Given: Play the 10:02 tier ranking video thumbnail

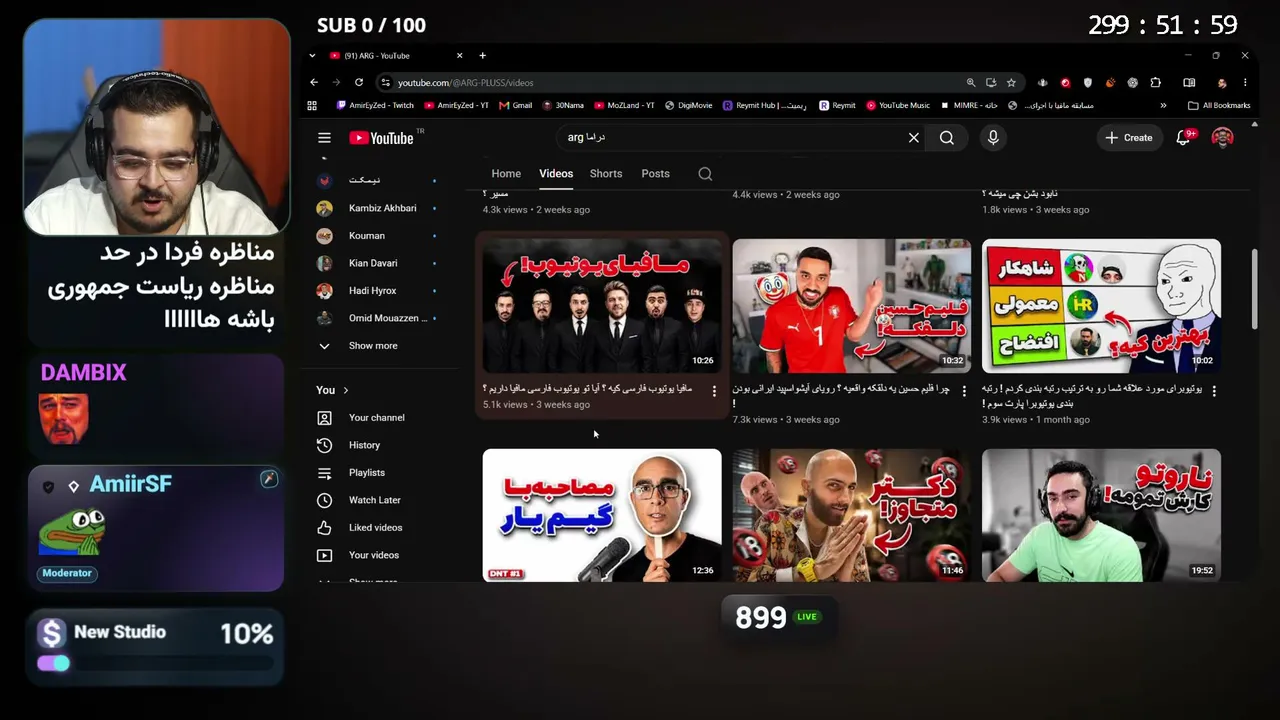Looking at the screenshot, I should tap(1101, 306).
